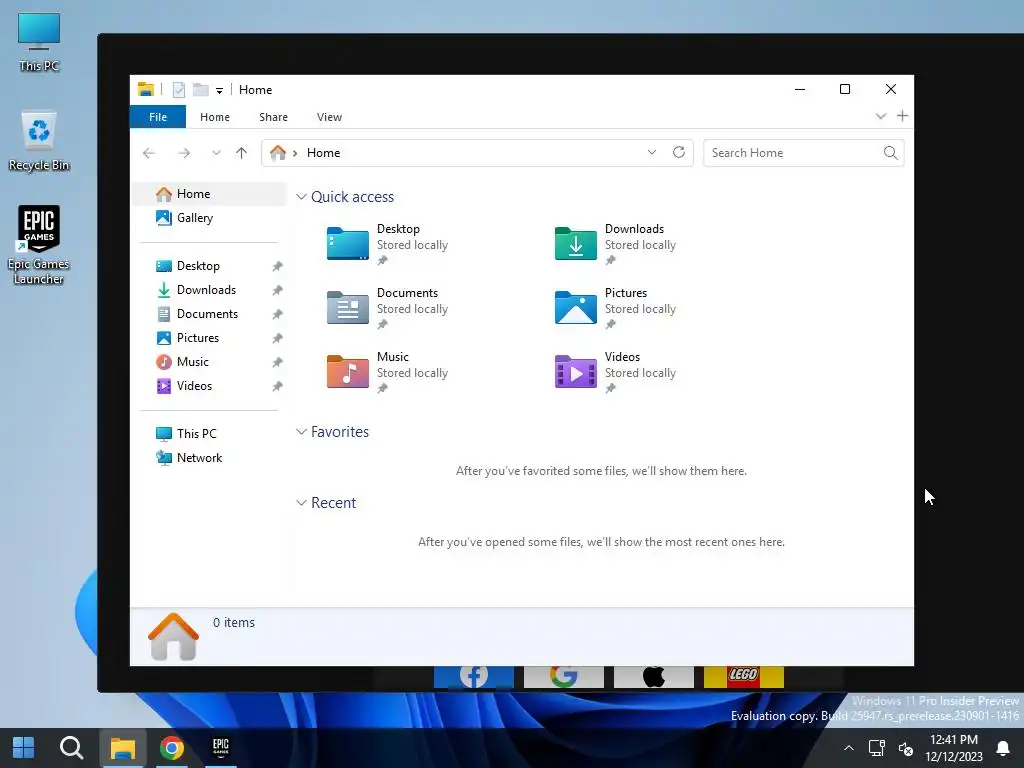Go up one folder level
The height and width of the screenshot is (768, 1024).
pyautogui.click(x=242, y=153)
